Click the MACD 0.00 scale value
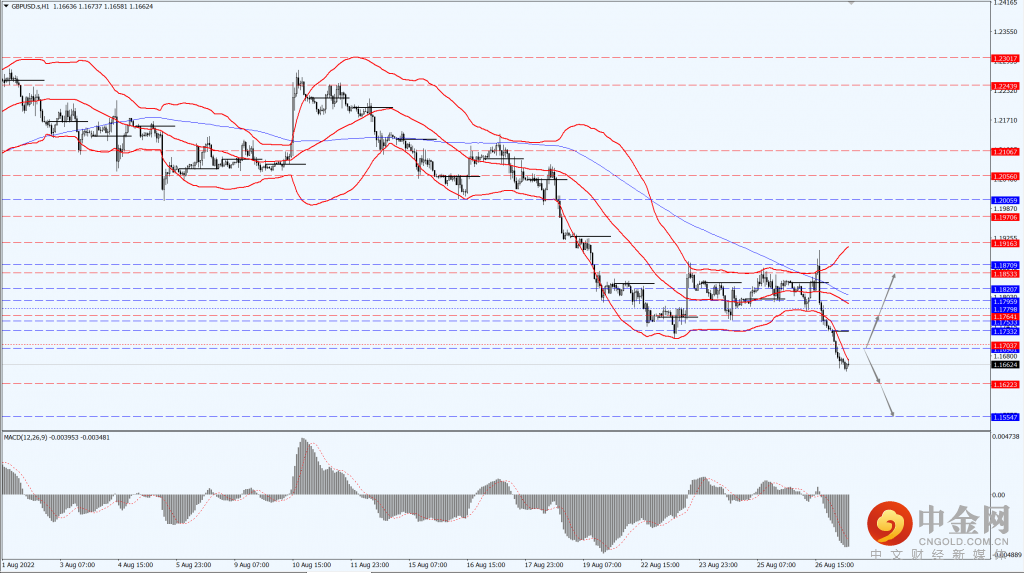The width and height of the screenshot is (1024, 573). (x=999, y=495)
